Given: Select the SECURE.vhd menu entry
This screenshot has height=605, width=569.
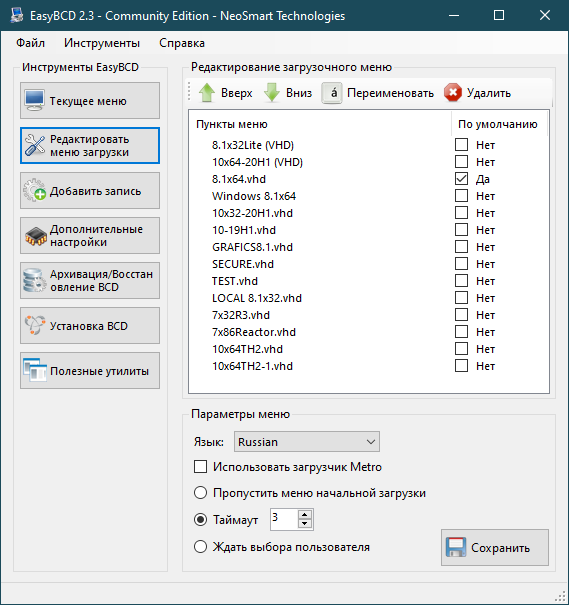Looking at the screenshot, I should point(243,264).
